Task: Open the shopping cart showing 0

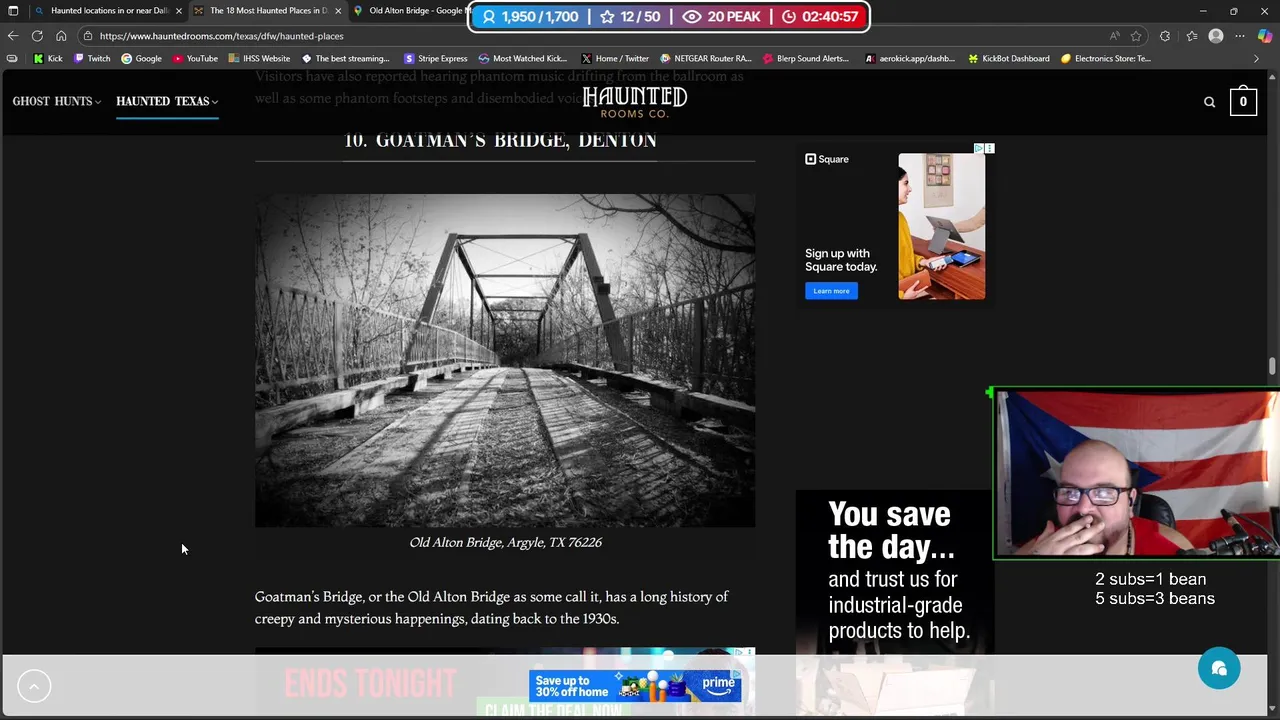Action: click(1243, 101)
